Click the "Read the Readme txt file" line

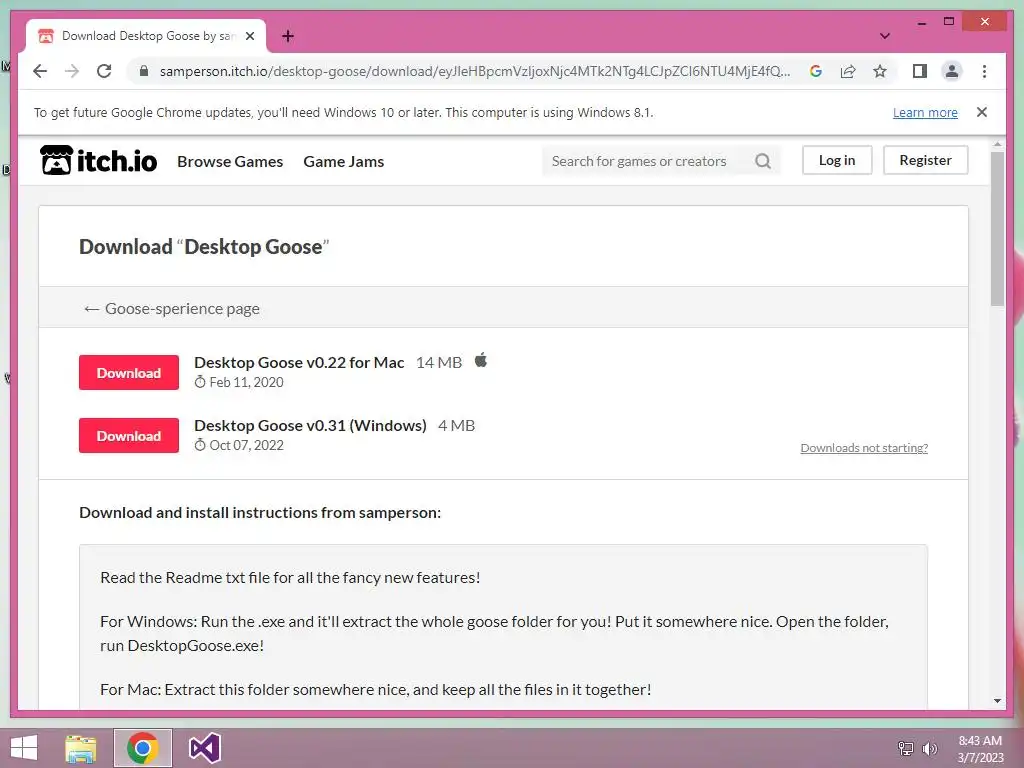click(290, 577)
